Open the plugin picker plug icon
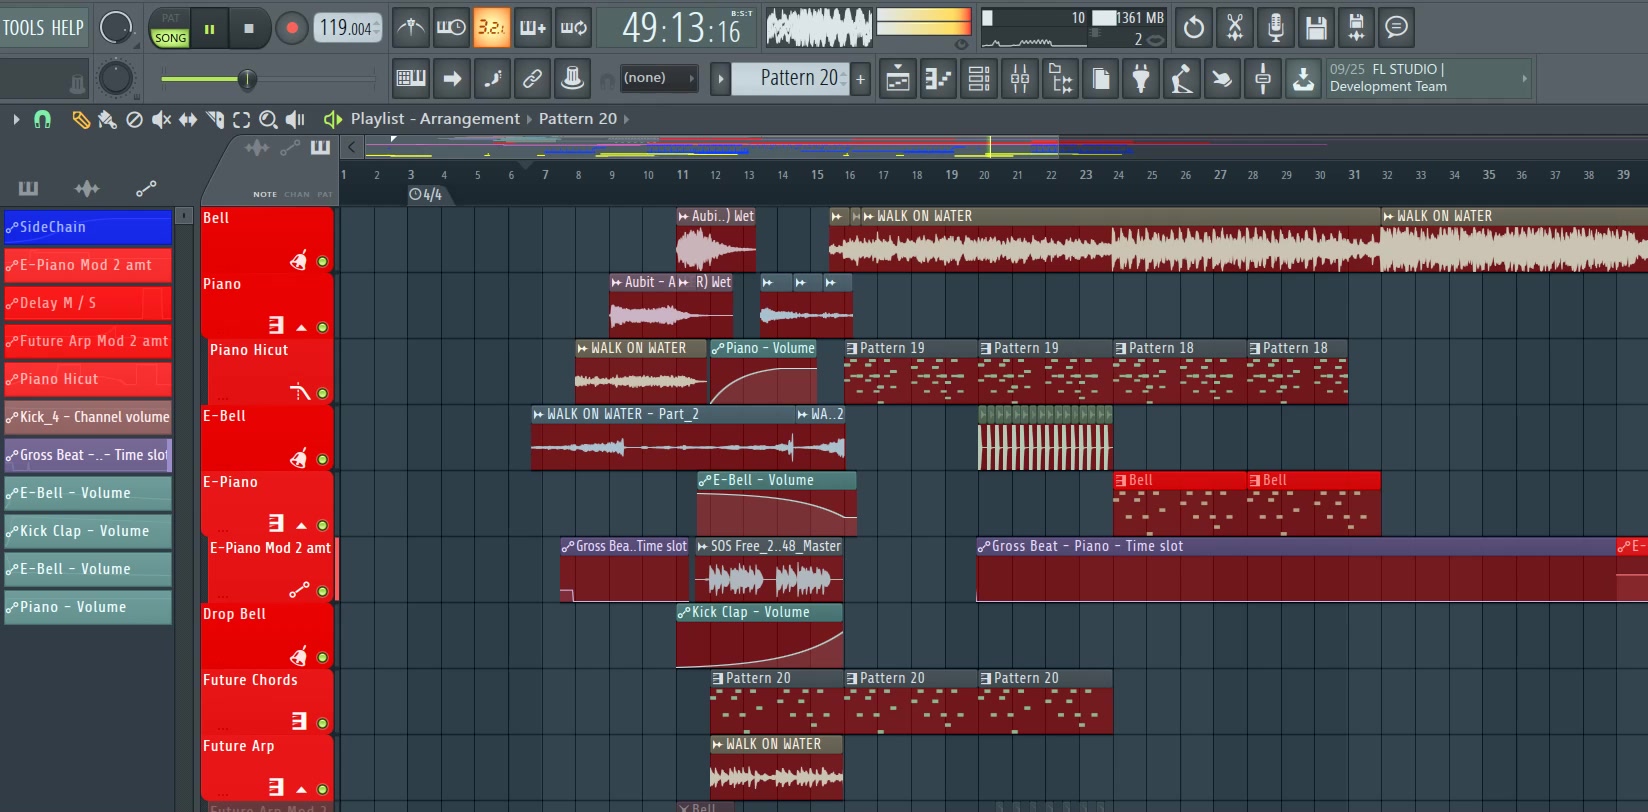Viewport: 1648px width, 812px height. point(1141,78)
